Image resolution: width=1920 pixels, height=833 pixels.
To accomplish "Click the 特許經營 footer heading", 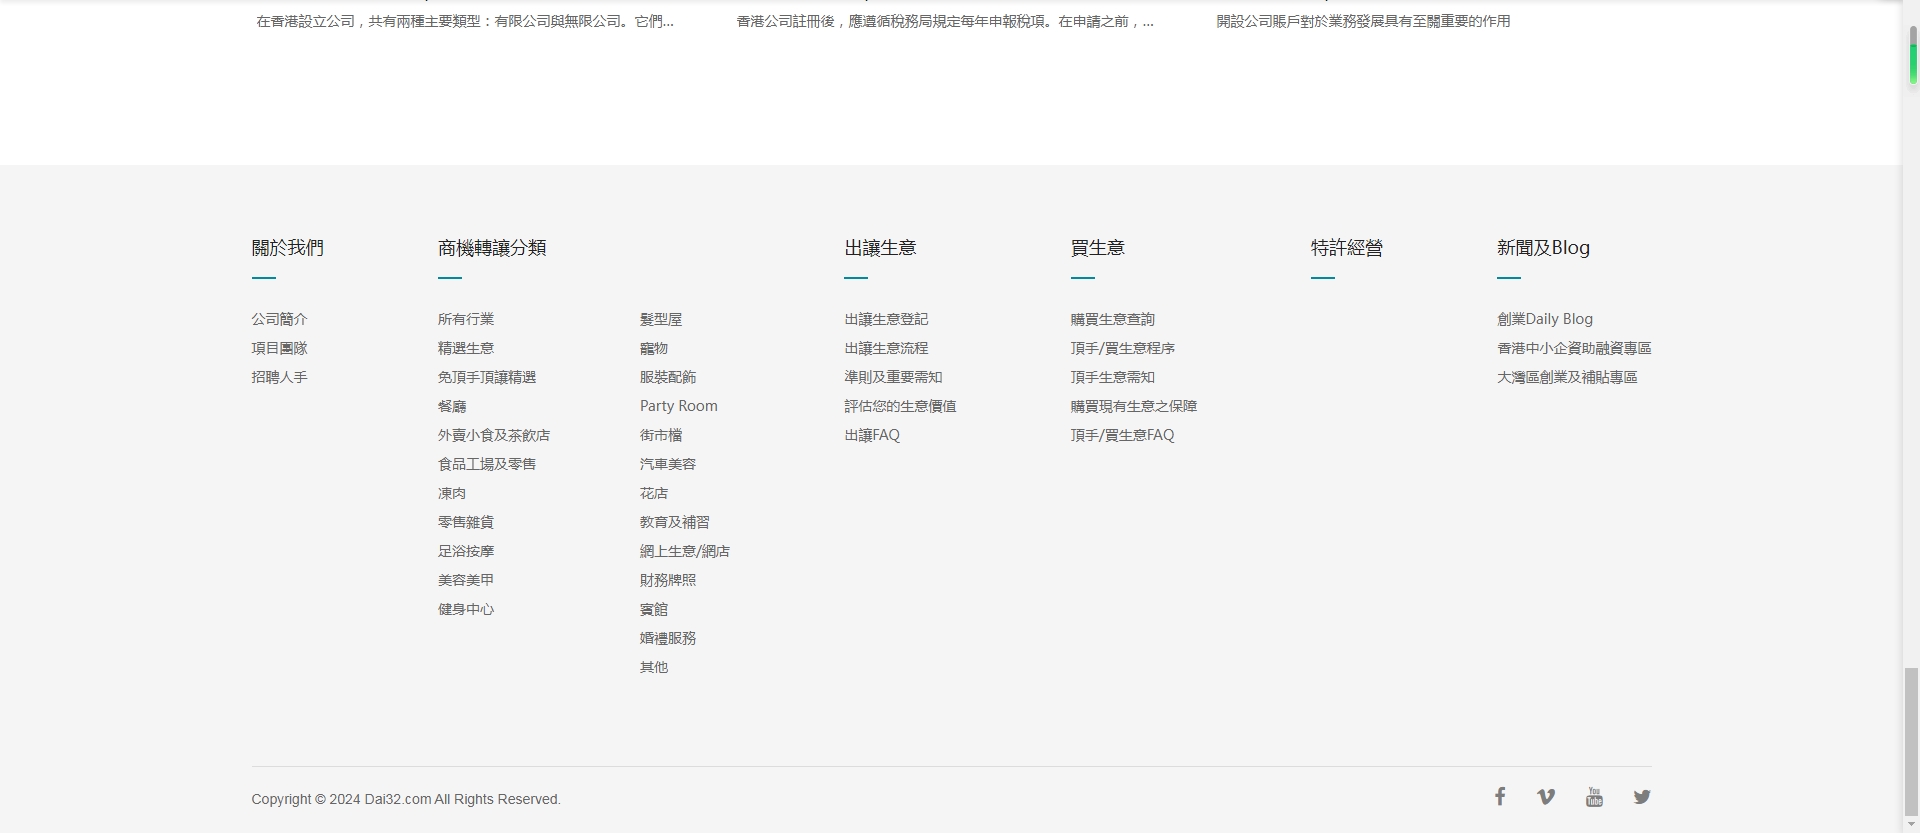I will point(1346,248).
